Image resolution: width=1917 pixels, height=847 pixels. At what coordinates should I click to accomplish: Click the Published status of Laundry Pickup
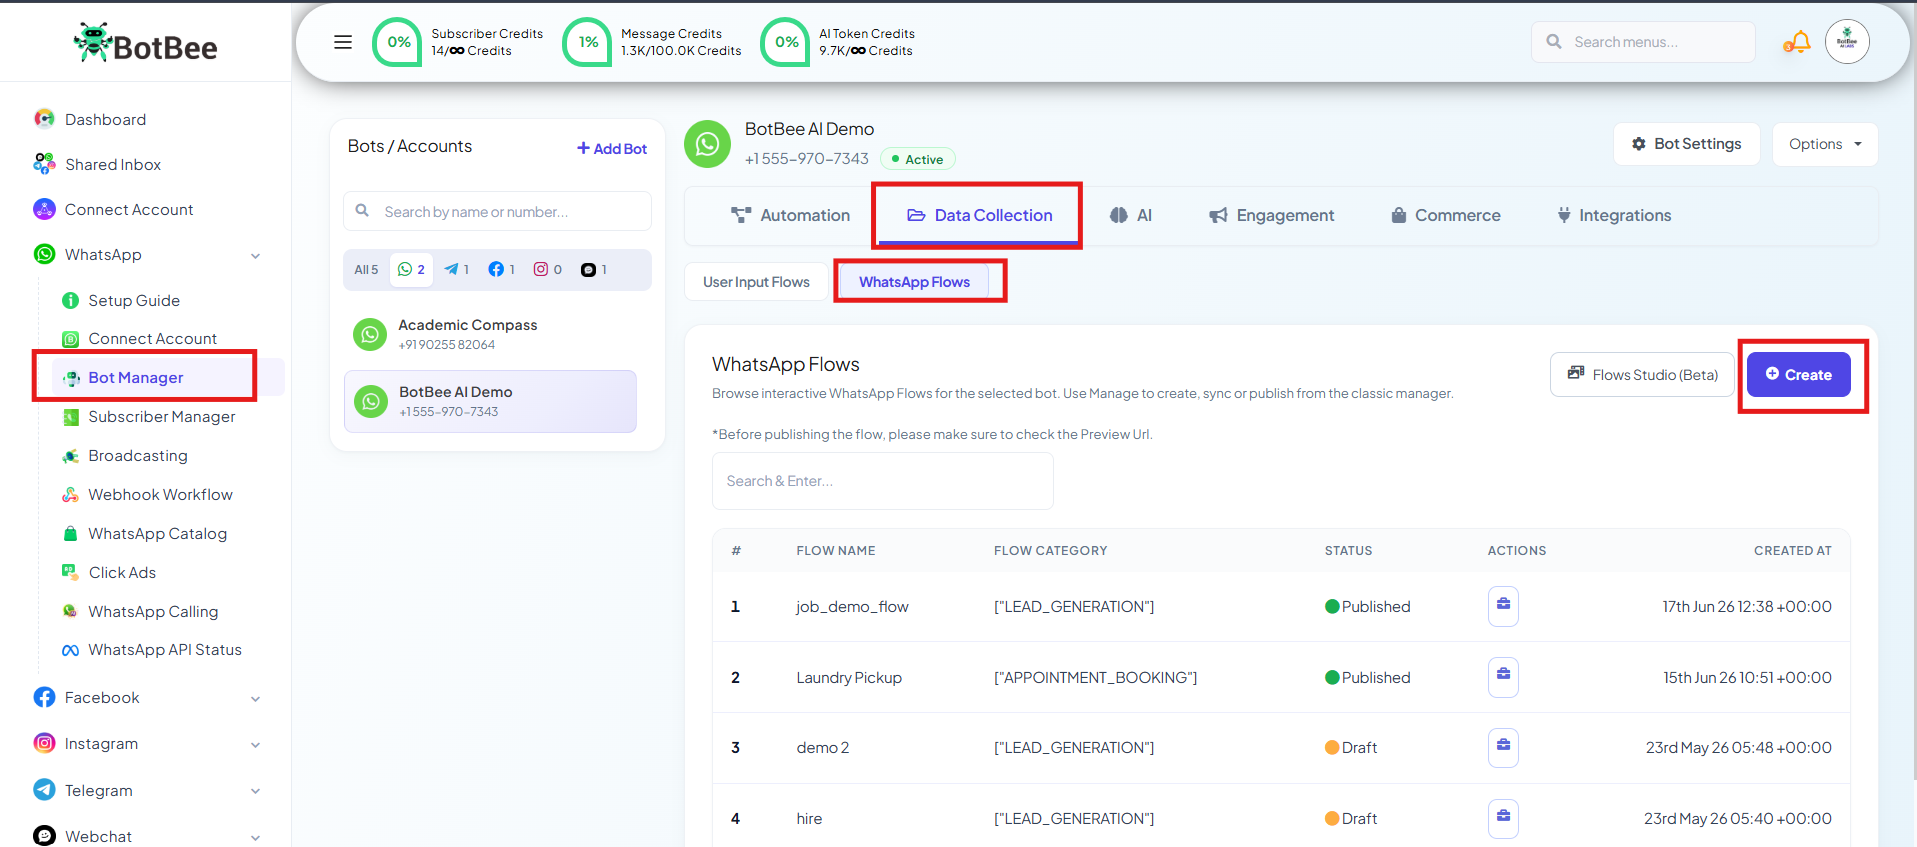point(1368,678)
